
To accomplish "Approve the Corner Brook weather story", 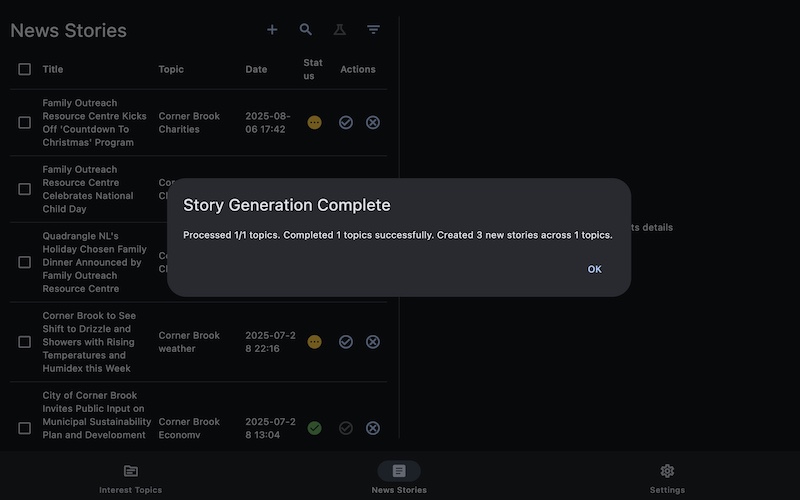I will click(x=346, y=342).
